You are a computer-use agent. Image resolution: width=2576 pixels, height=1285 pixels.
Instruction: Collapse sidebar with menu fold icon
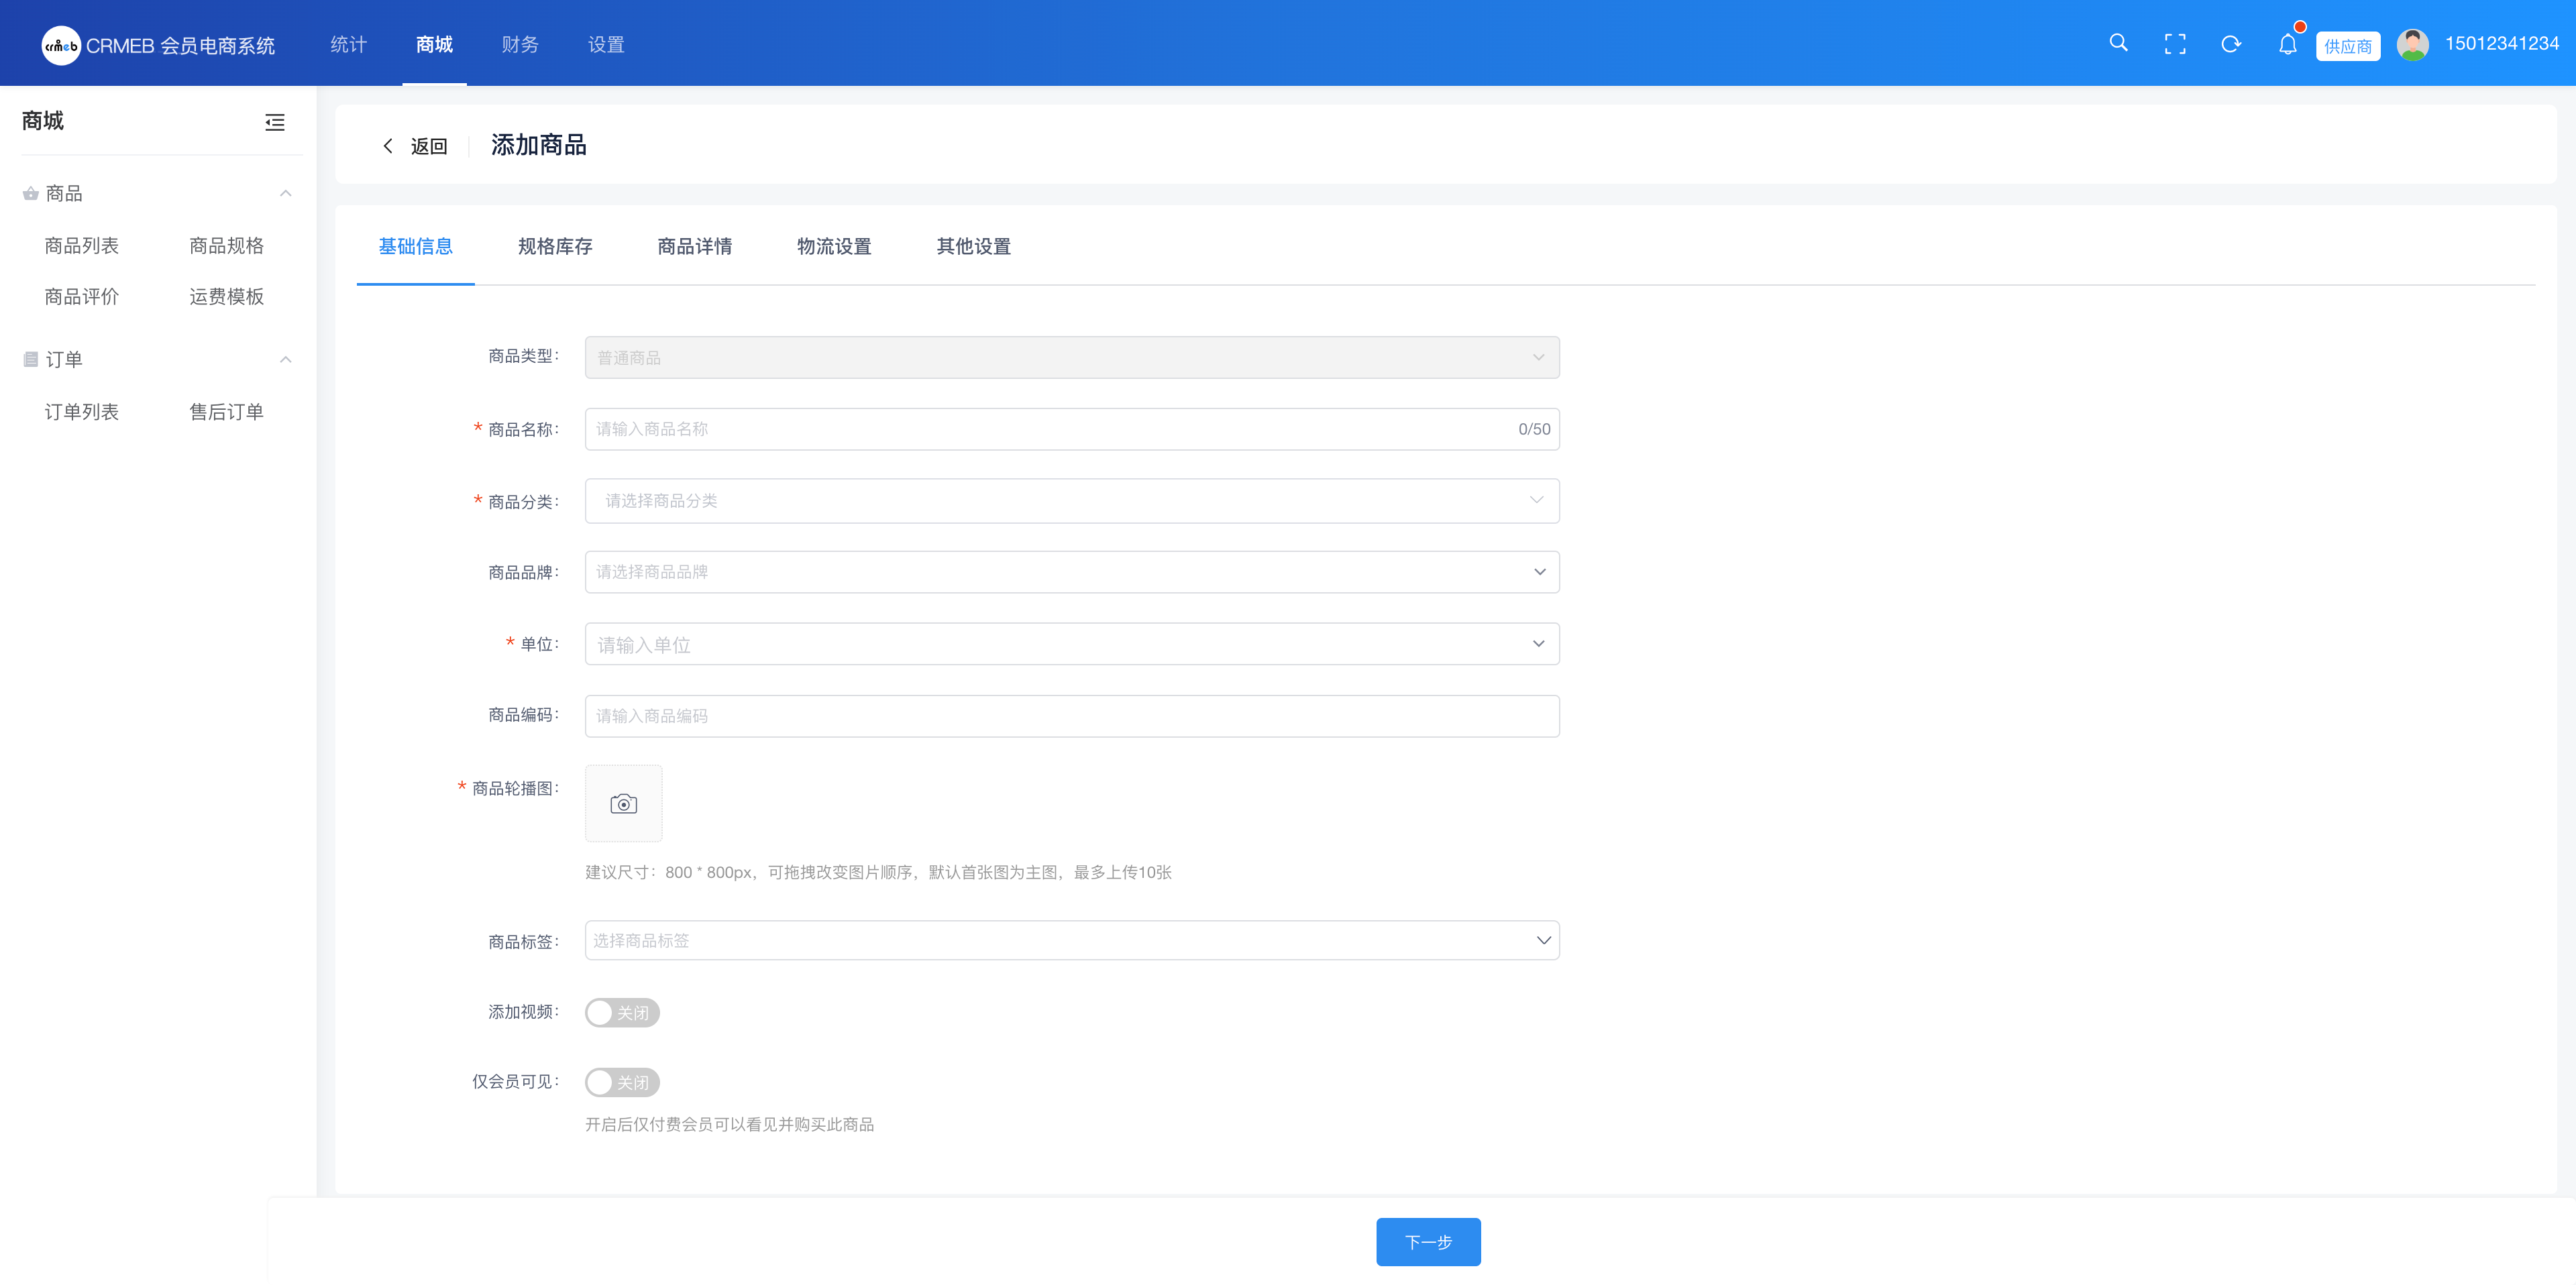coord(275,122)
